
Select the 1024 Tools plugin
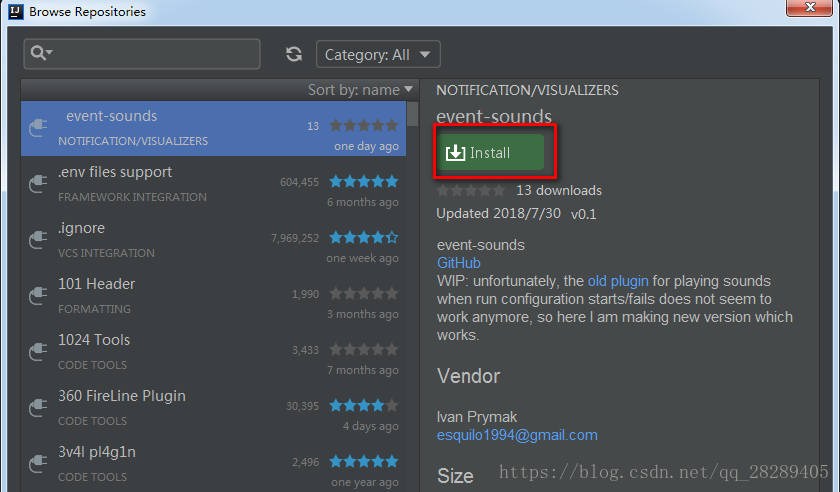[x=213, y=353]
